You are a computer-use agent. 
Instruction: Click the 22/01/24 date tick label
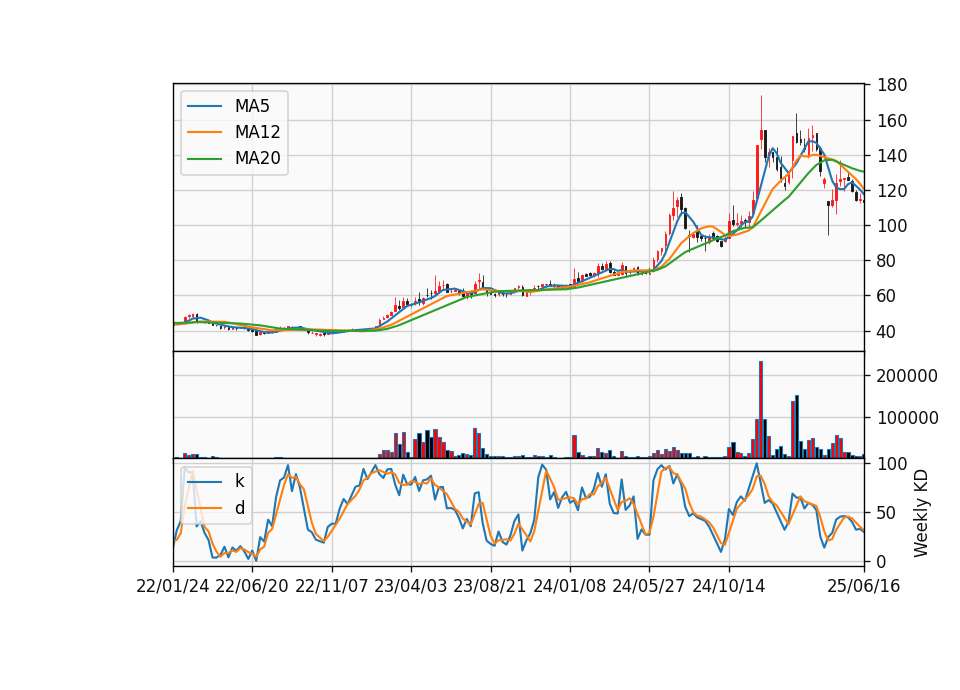[x=173, y=586]
